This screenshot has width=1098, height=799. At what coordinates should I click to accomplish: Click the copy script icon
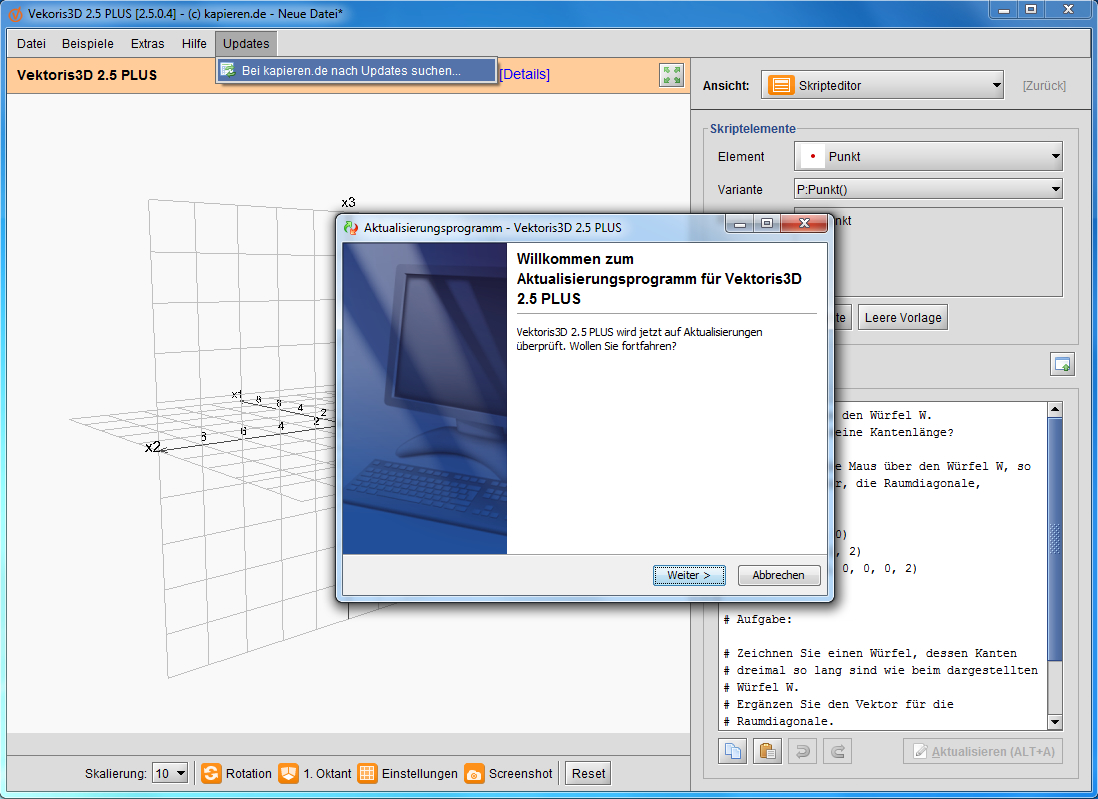[732, 751]
